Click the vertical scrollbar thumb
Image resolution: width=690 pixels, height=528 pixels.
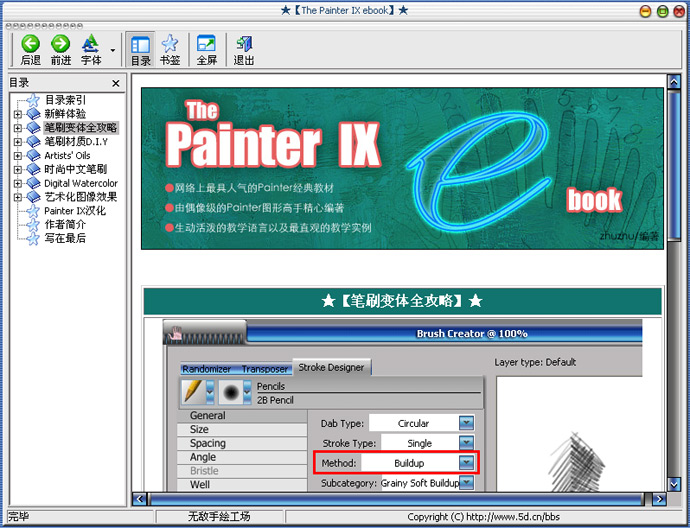click(x=674, y=165)
